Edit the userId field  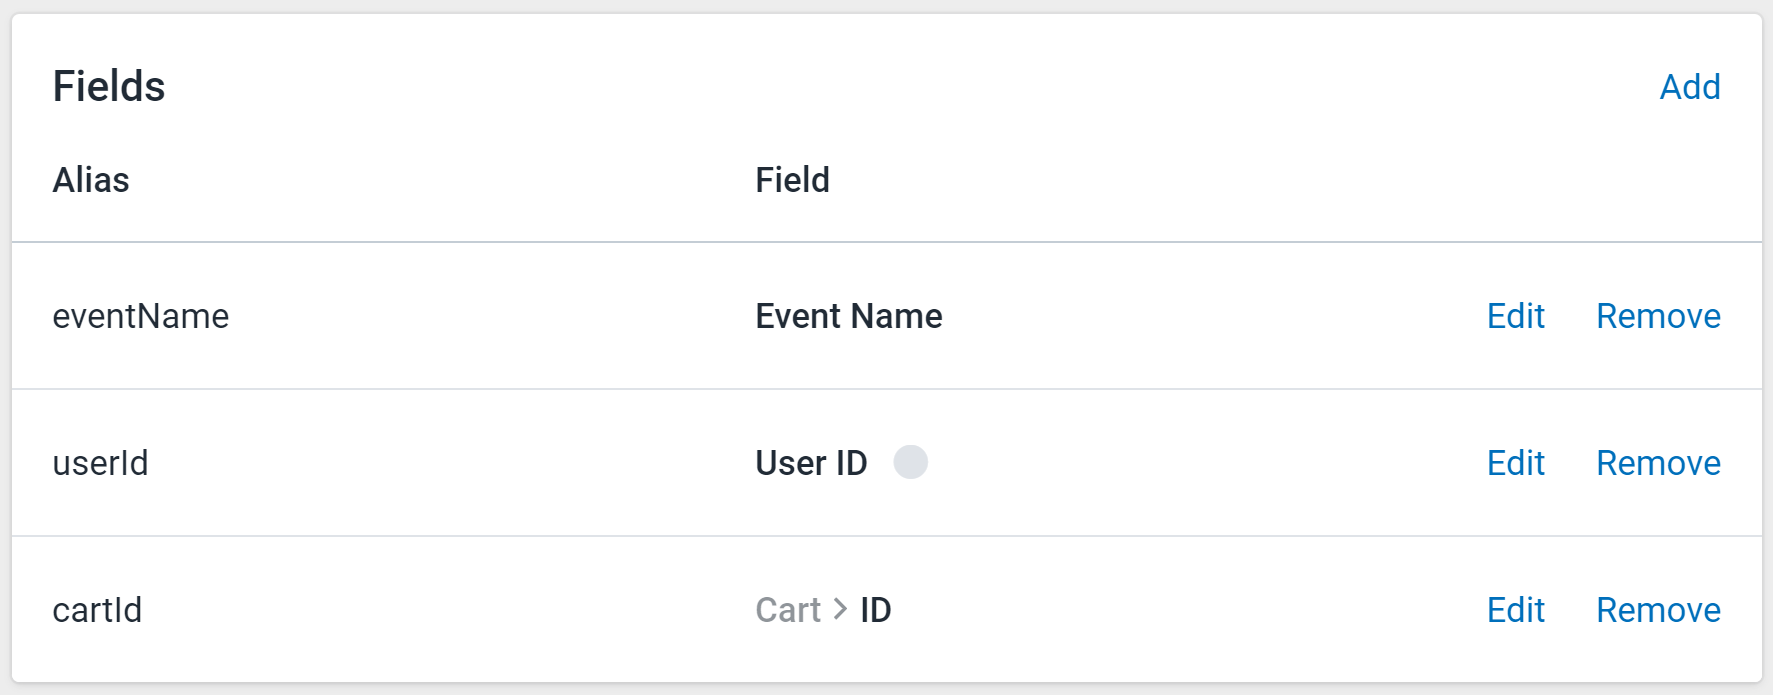pyautogui.click(x=1515, y=463)
